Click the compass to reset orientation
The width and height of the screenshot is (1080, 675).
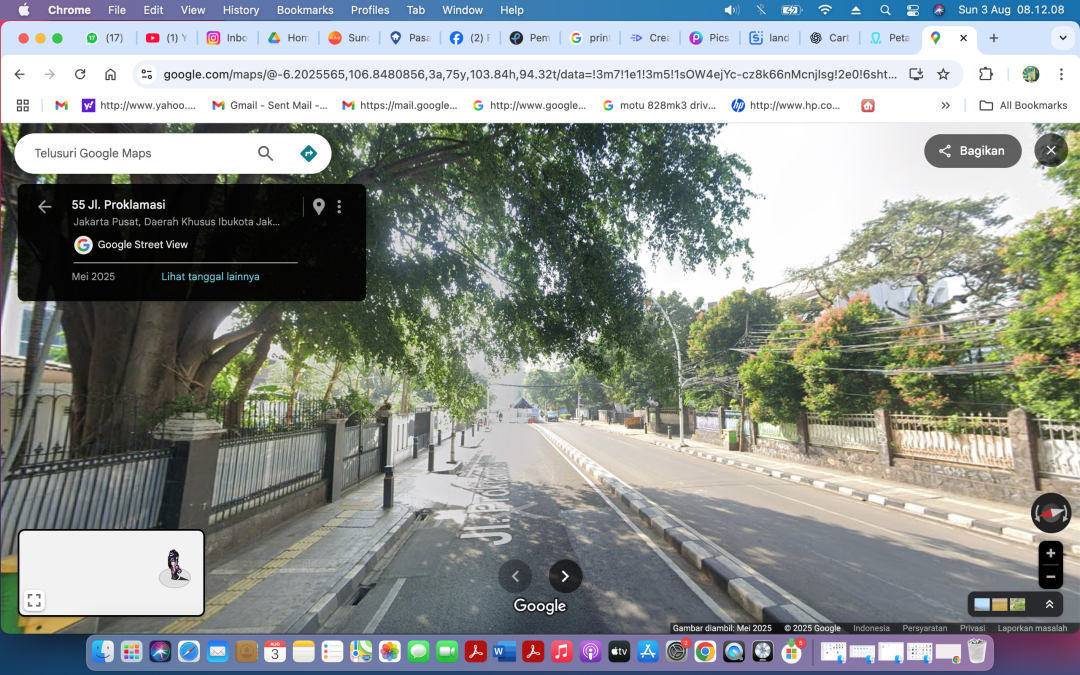pos(1050,513)
